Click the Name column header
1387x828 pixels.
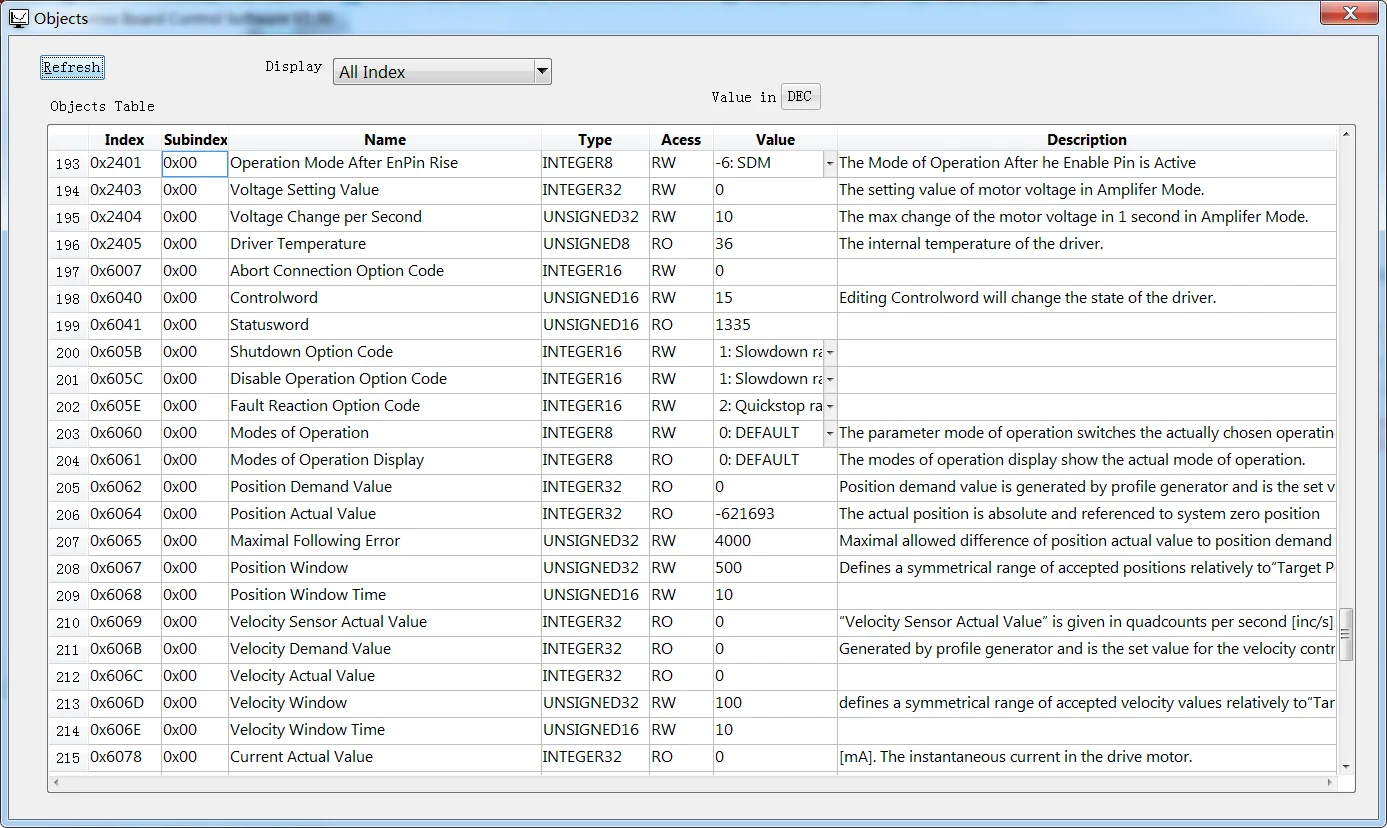tap(385, 140)
